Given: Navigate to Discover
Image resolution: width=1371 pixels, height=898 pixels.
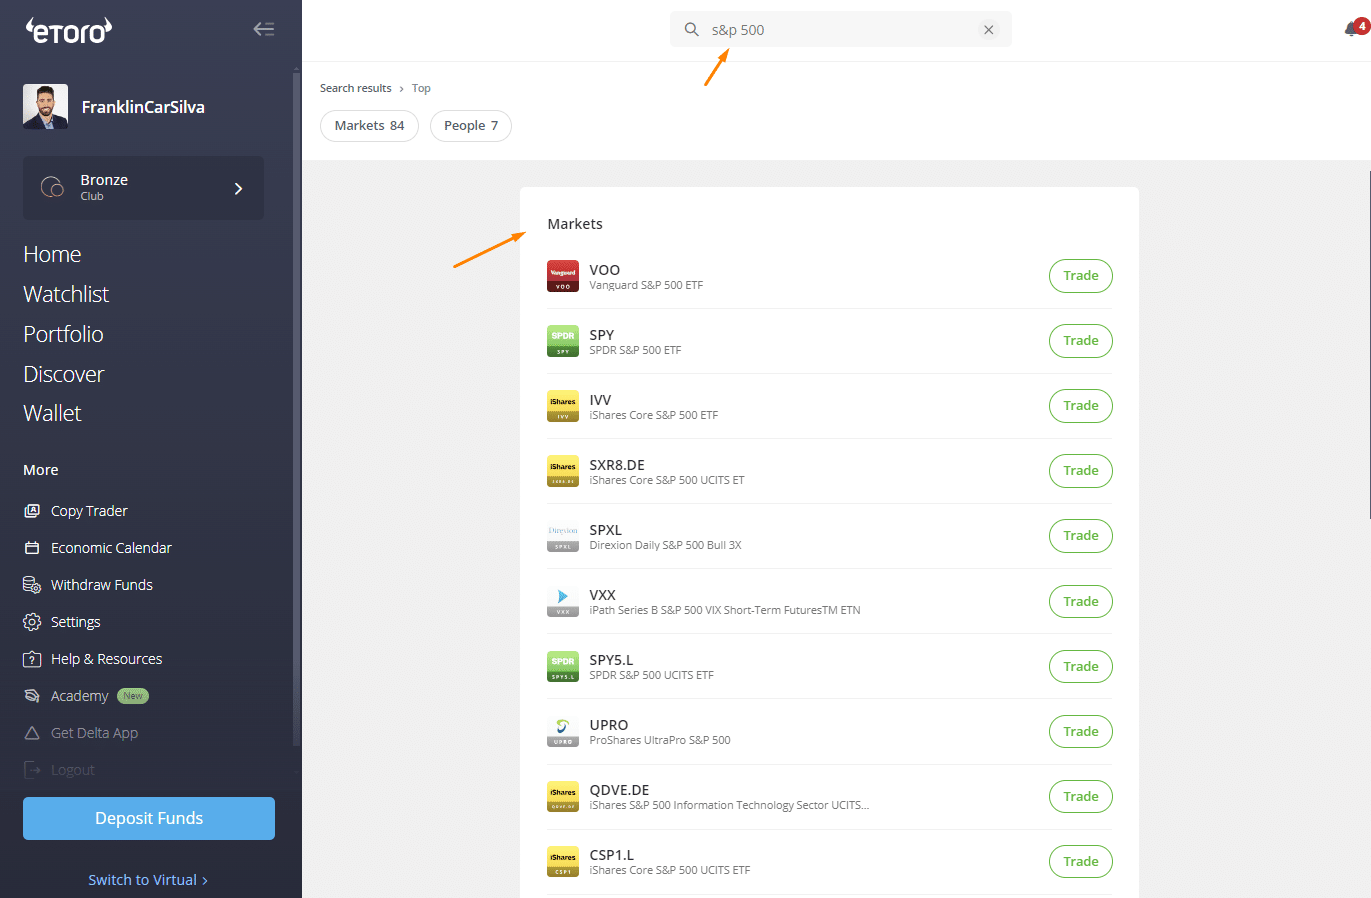Looking at the screenshot, I should click(x=64, y=374).
